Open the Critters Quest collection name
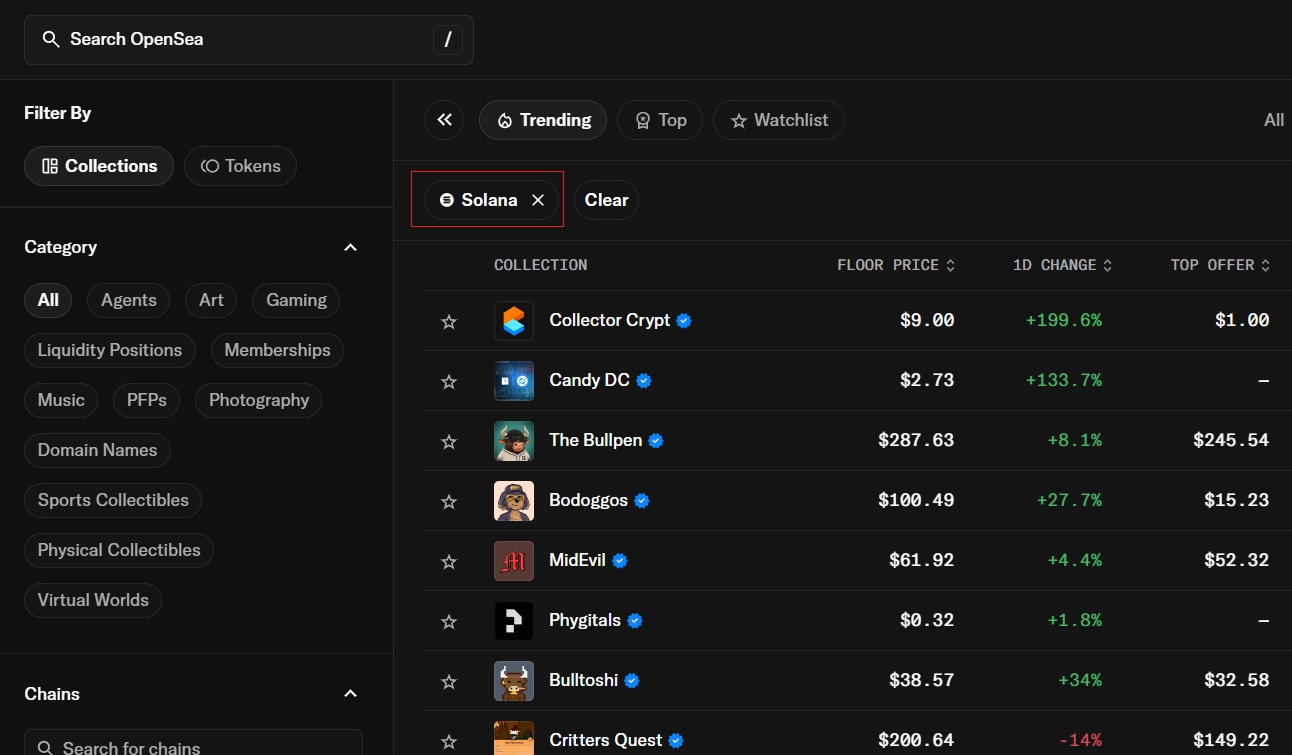1292x755 pixels. coord(606,741)
